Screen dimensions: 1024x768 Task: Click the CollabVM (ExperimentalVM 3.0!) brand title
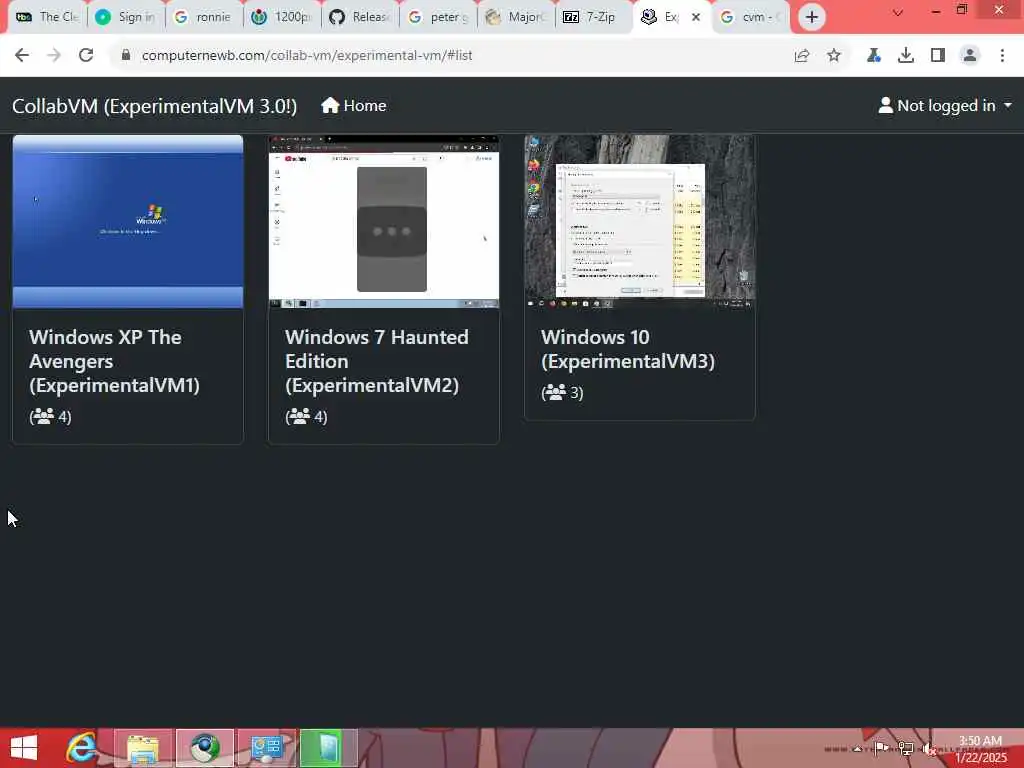tap(155, 106)
